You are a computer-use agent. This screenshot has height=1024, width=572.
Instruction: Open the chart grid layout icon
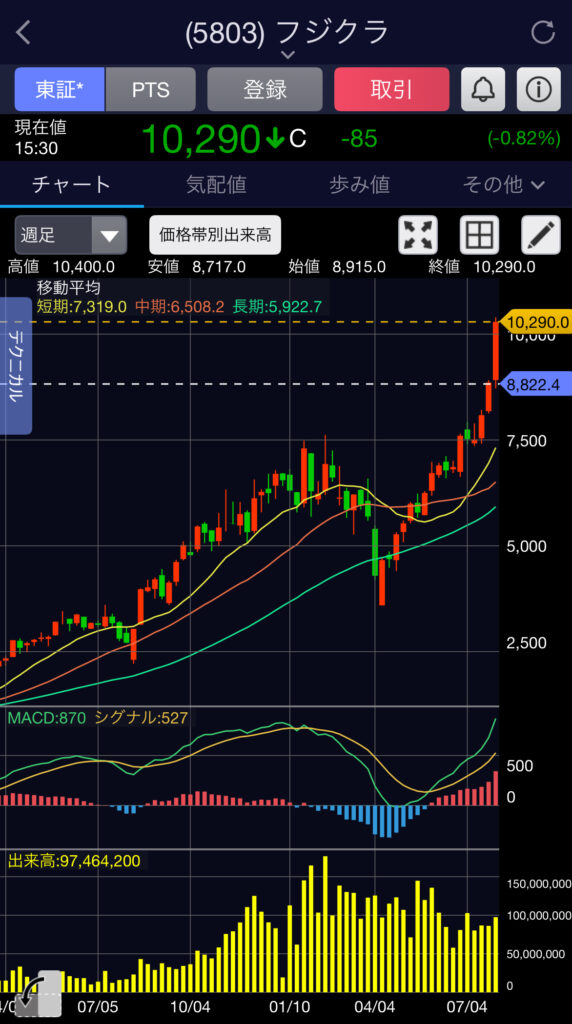479,235
